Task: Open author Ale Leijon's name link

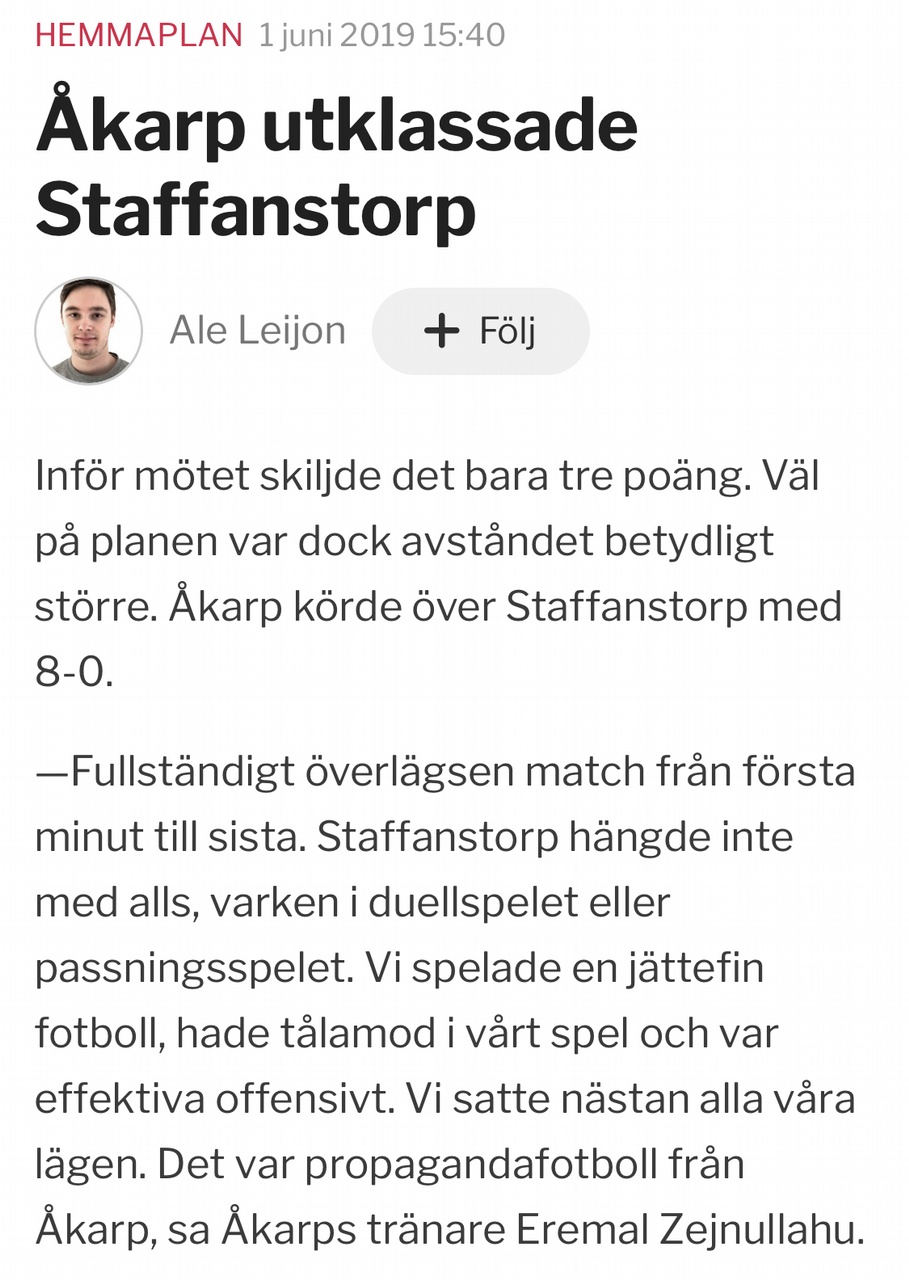Action: coord(257,331)
